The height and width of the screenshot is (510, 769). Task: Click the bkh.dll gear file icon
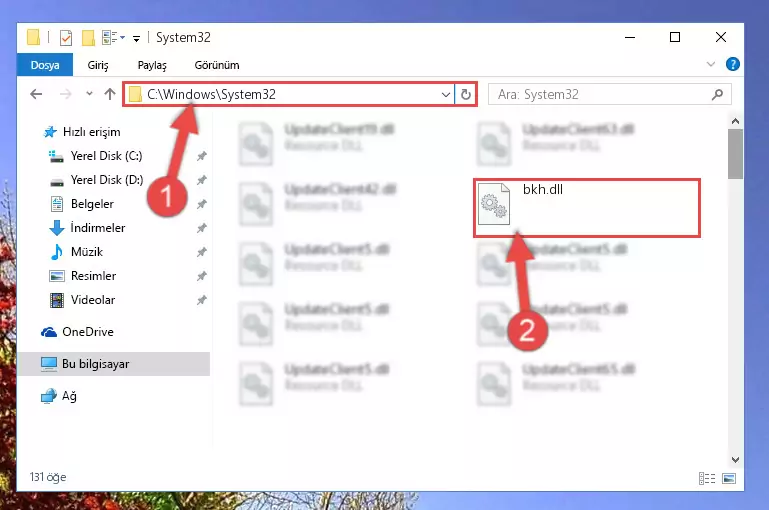coord(494,204)
